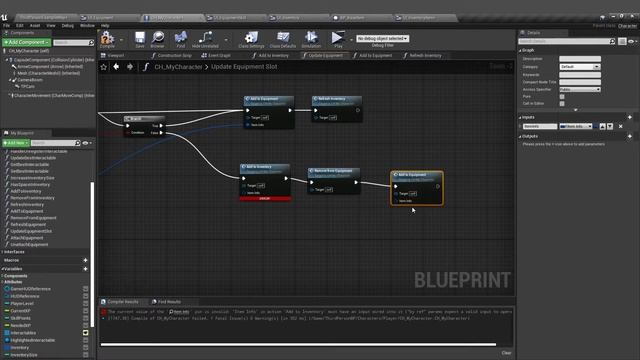Toggle visibility of SkillPoints variable
This screenshot has width=640, height=360.
(86, 318)
